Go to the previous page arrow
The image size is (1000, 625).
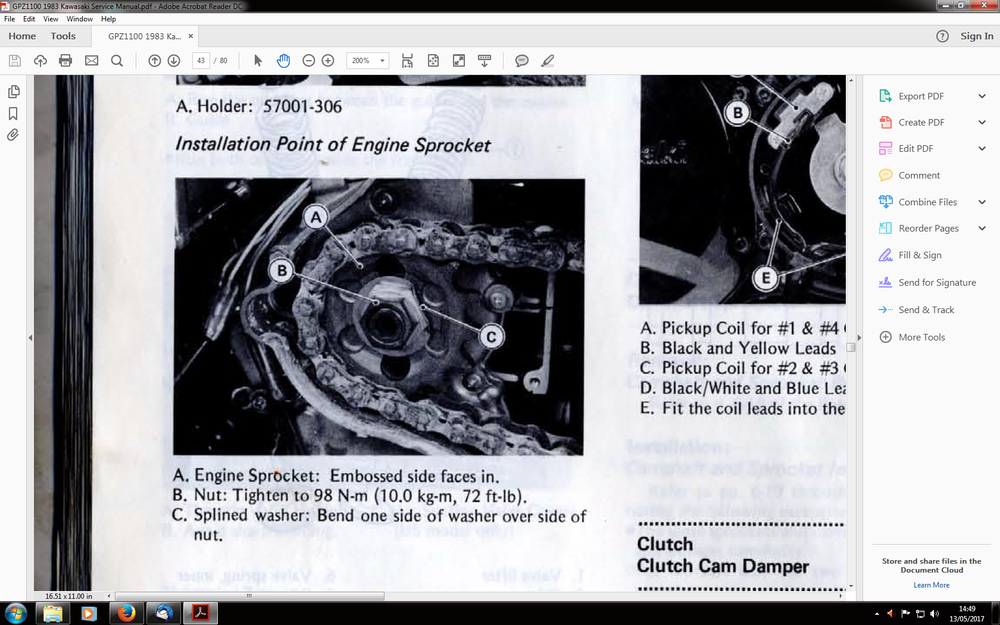coord(155,61)
